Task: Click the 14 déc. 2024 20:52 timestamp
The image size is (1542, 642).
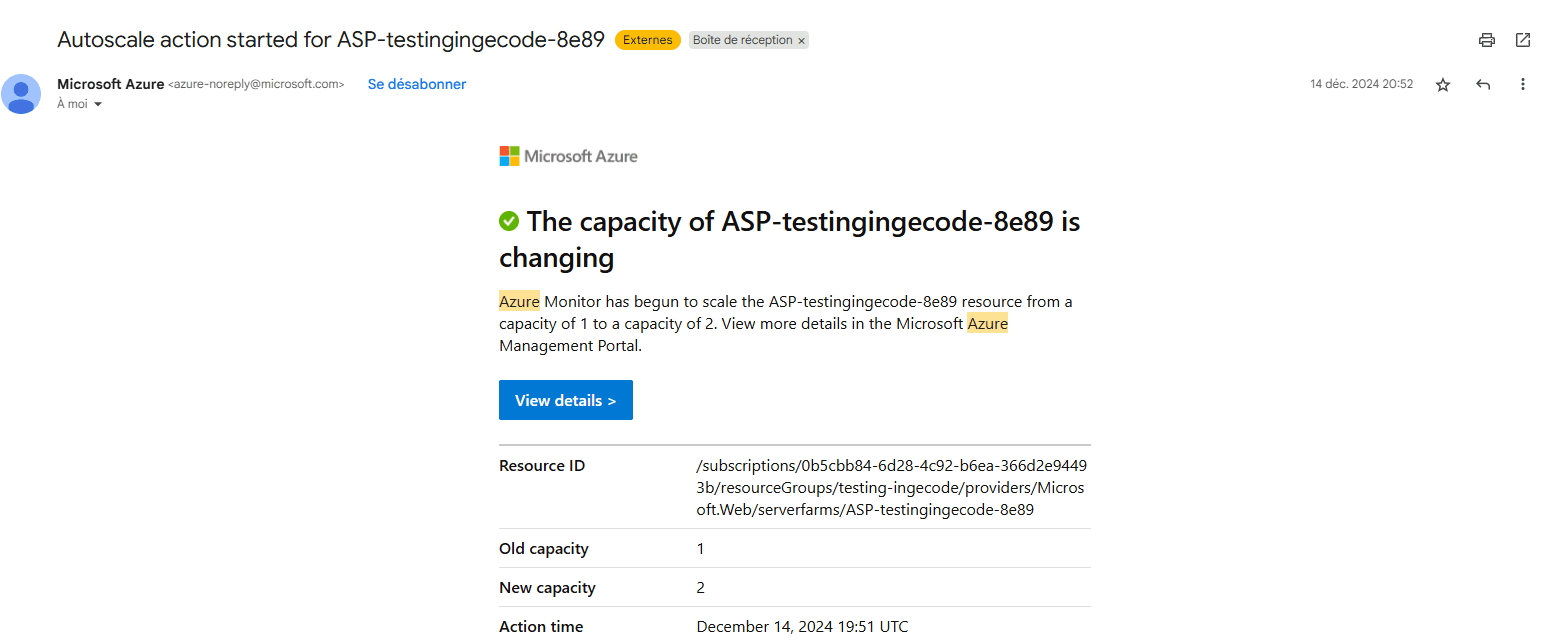Action: coord(1361,84)
